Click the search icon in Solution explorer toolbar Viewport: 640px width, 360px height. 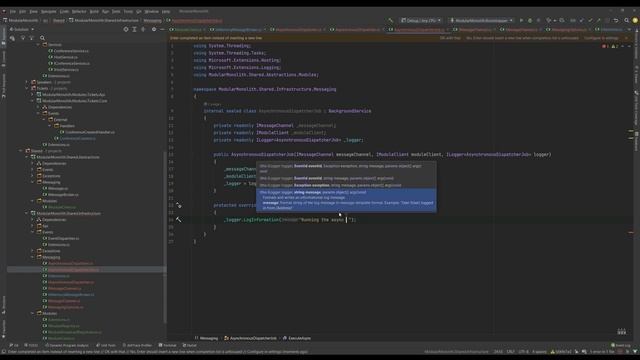pos(42,38)
